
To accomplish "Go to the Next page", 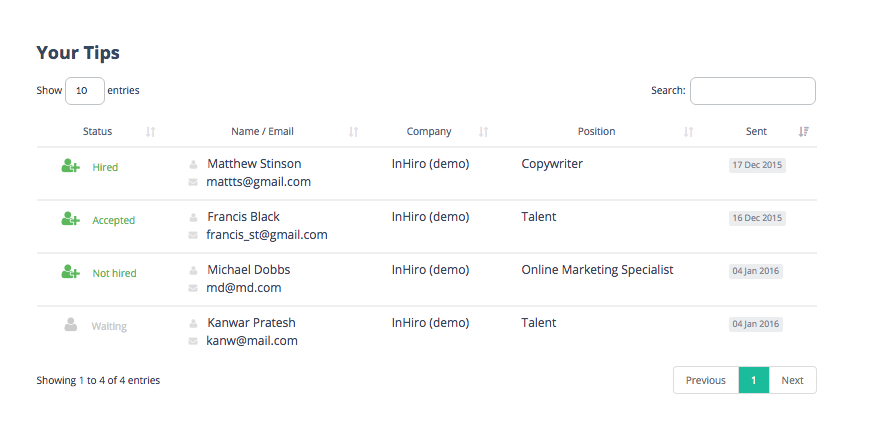I will click(x=792, y=380).
